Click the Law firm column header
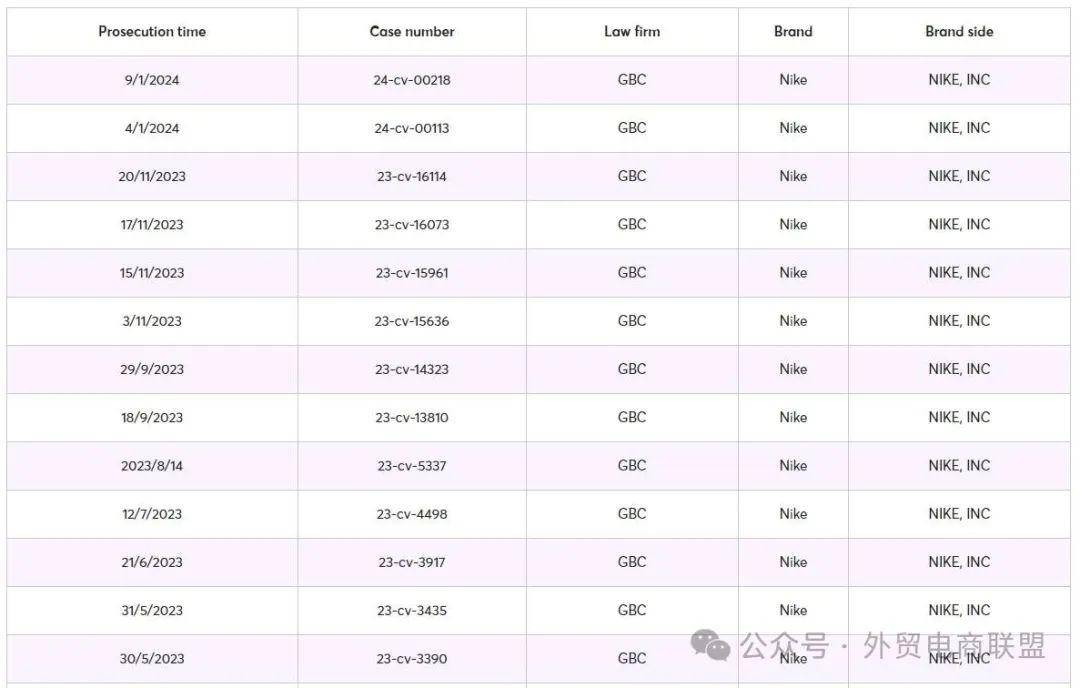The width and height of the screenshot is (1080, 688). coord(632,32)
